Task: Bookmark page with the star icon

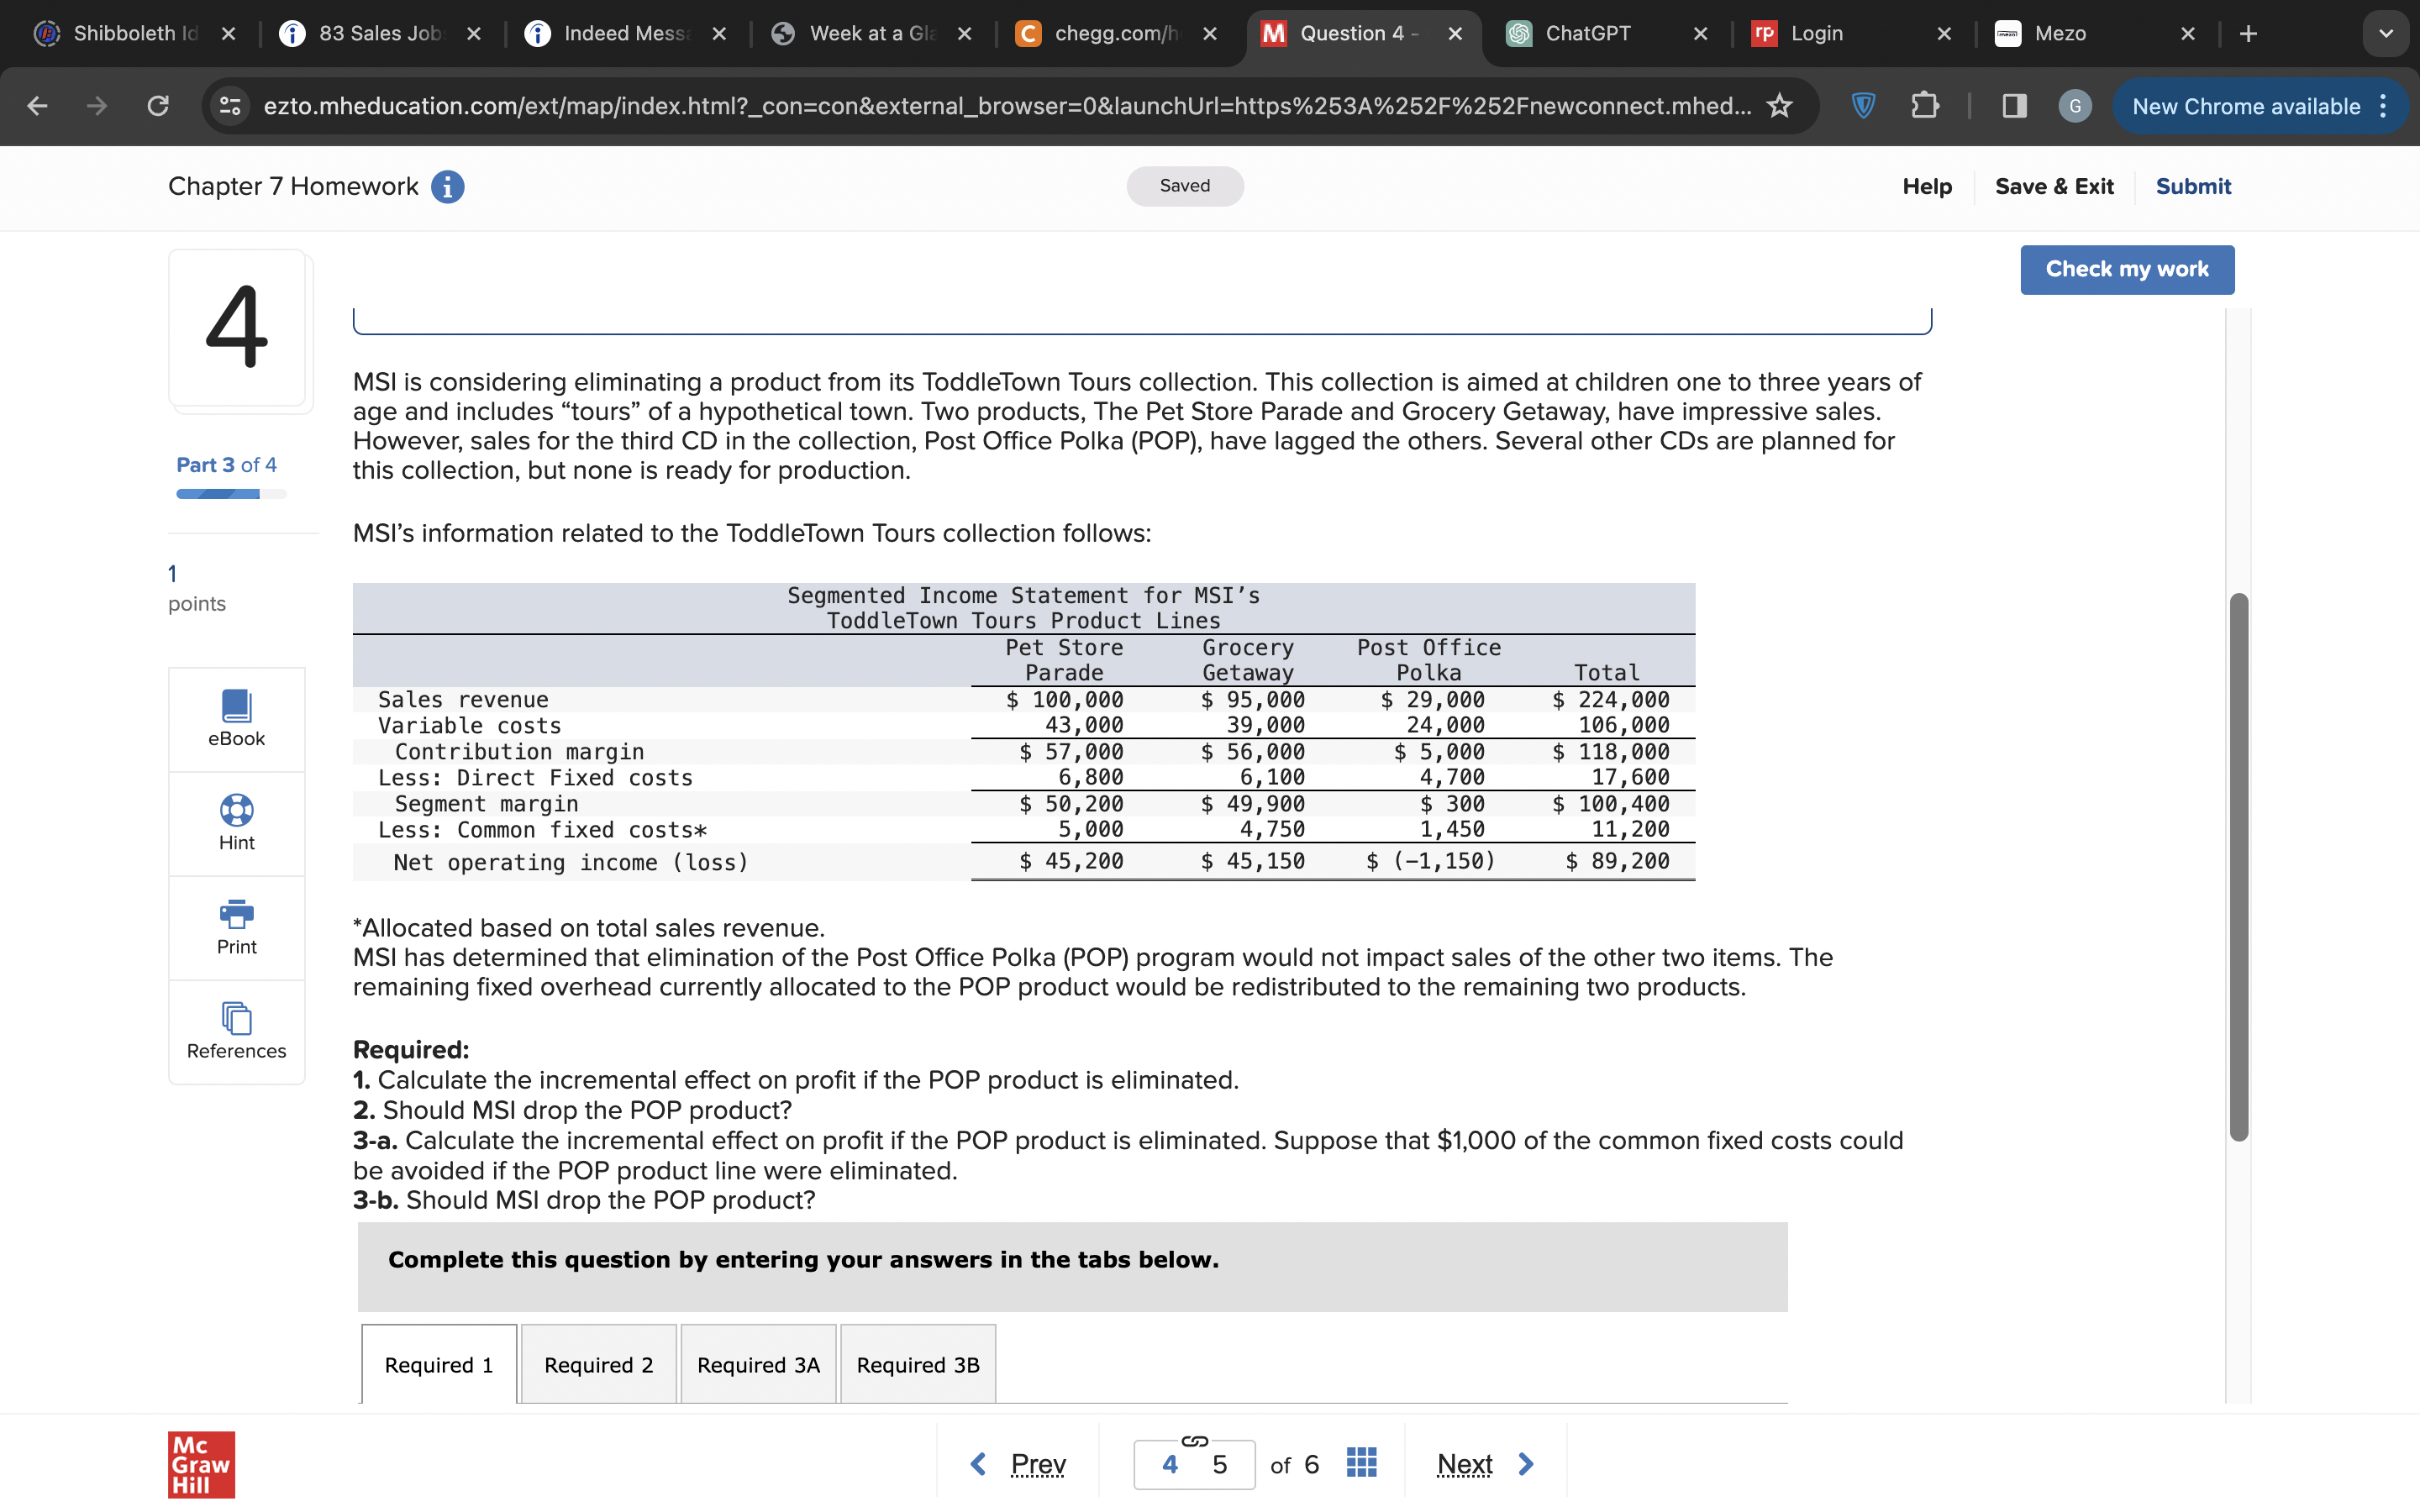Action: [1779, 106]
